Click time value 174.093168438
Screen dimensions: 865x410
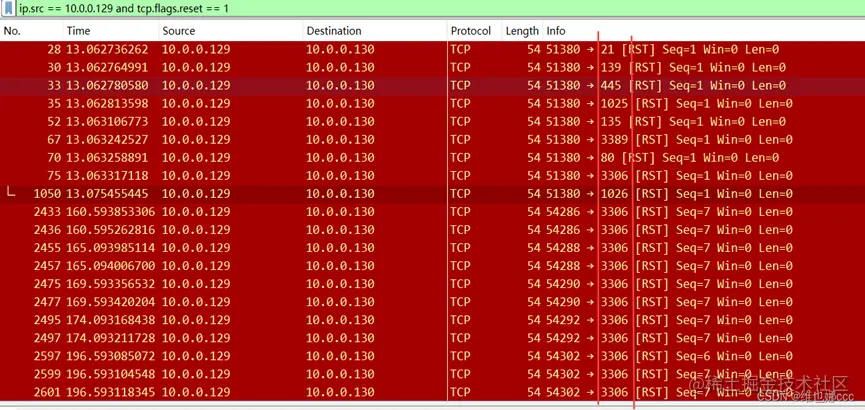pyautogui.click(x=110, y=320)
